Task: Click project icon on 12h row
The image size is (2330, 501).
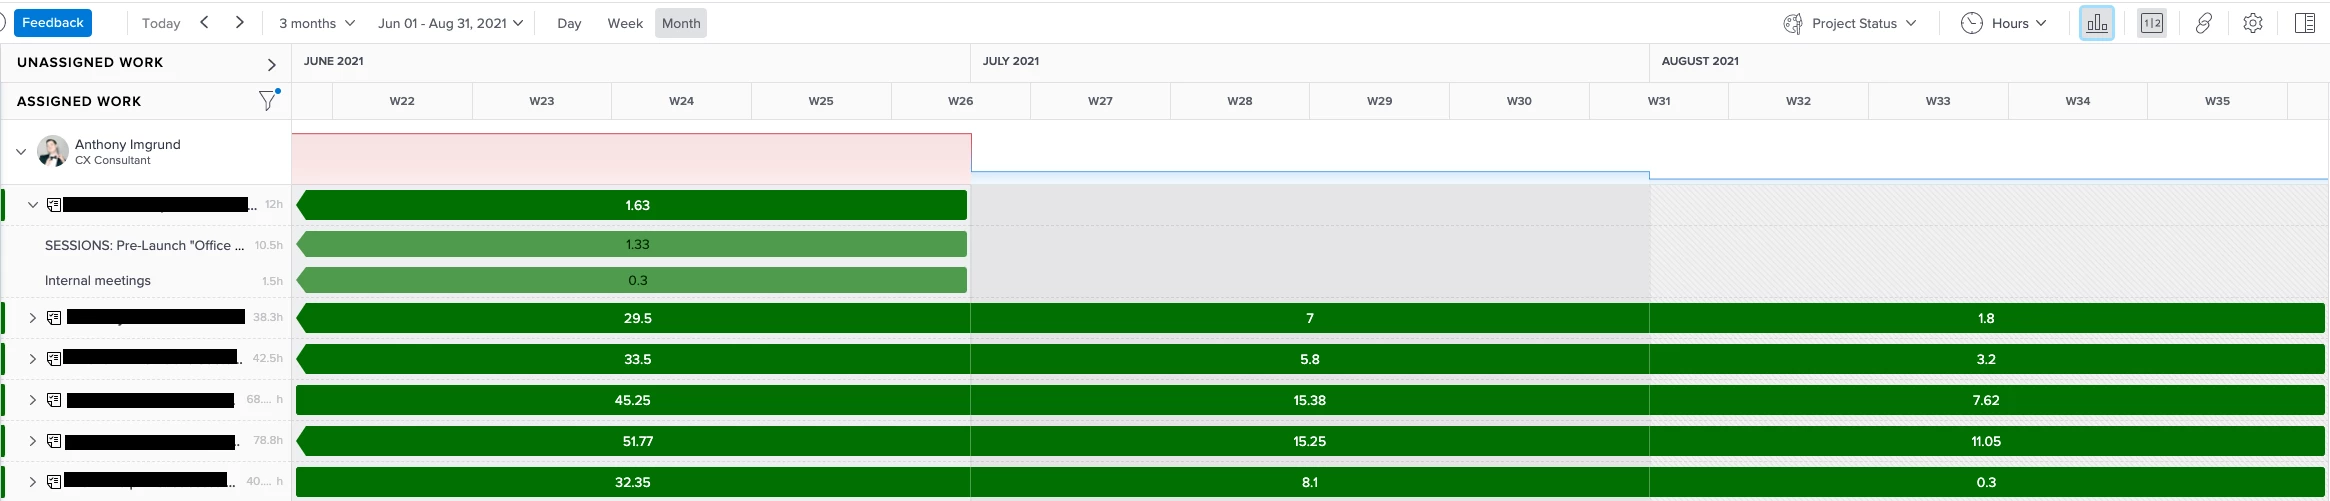Action: (x=54, y=205)
